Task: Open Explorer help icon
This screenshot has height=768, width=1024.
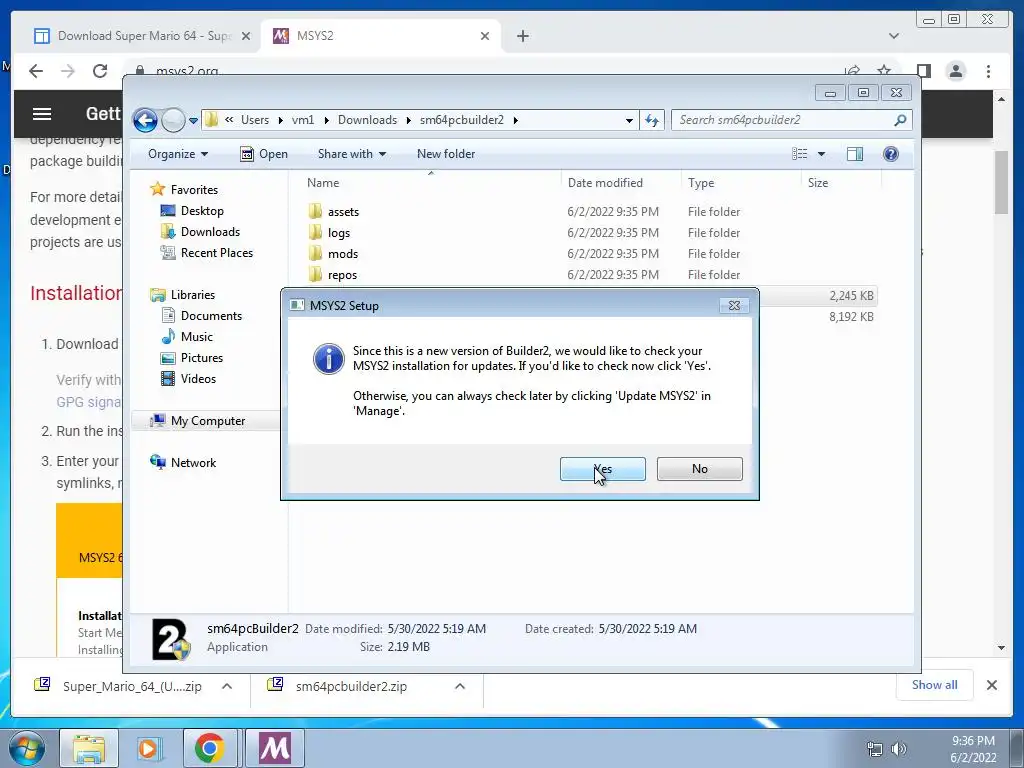Action: click(891, 154)
